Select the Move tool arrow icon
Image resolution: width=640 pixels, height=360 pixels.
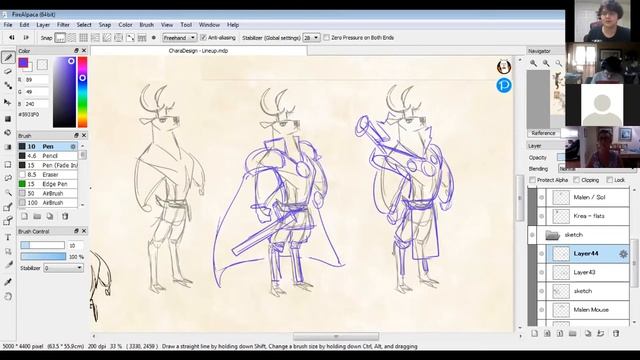(8, 102)
